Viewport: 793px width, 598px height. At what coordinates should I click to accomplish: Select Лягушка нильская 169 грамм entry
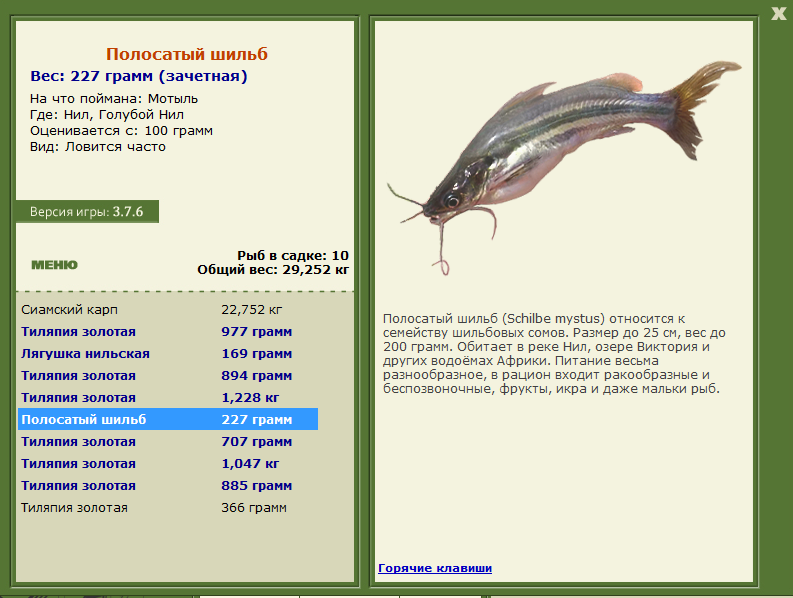pos(168,354)
